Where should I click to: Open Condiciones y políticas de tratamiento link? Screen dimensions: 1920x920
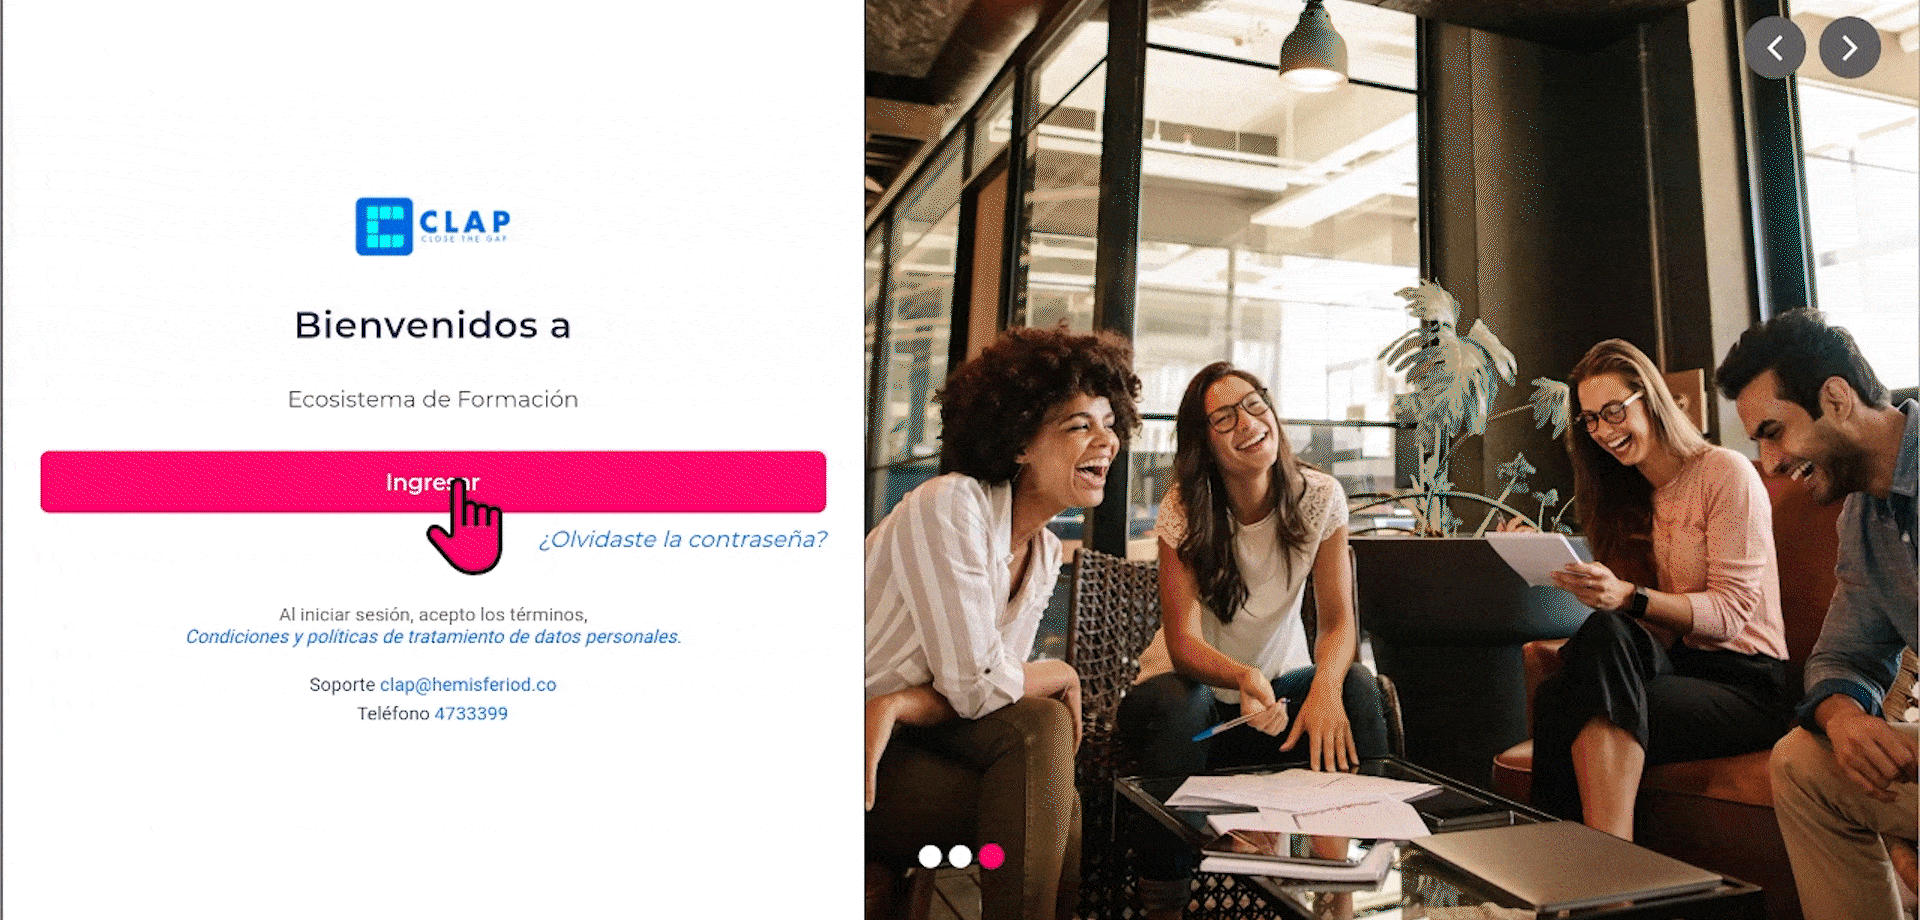click(433, 637)
